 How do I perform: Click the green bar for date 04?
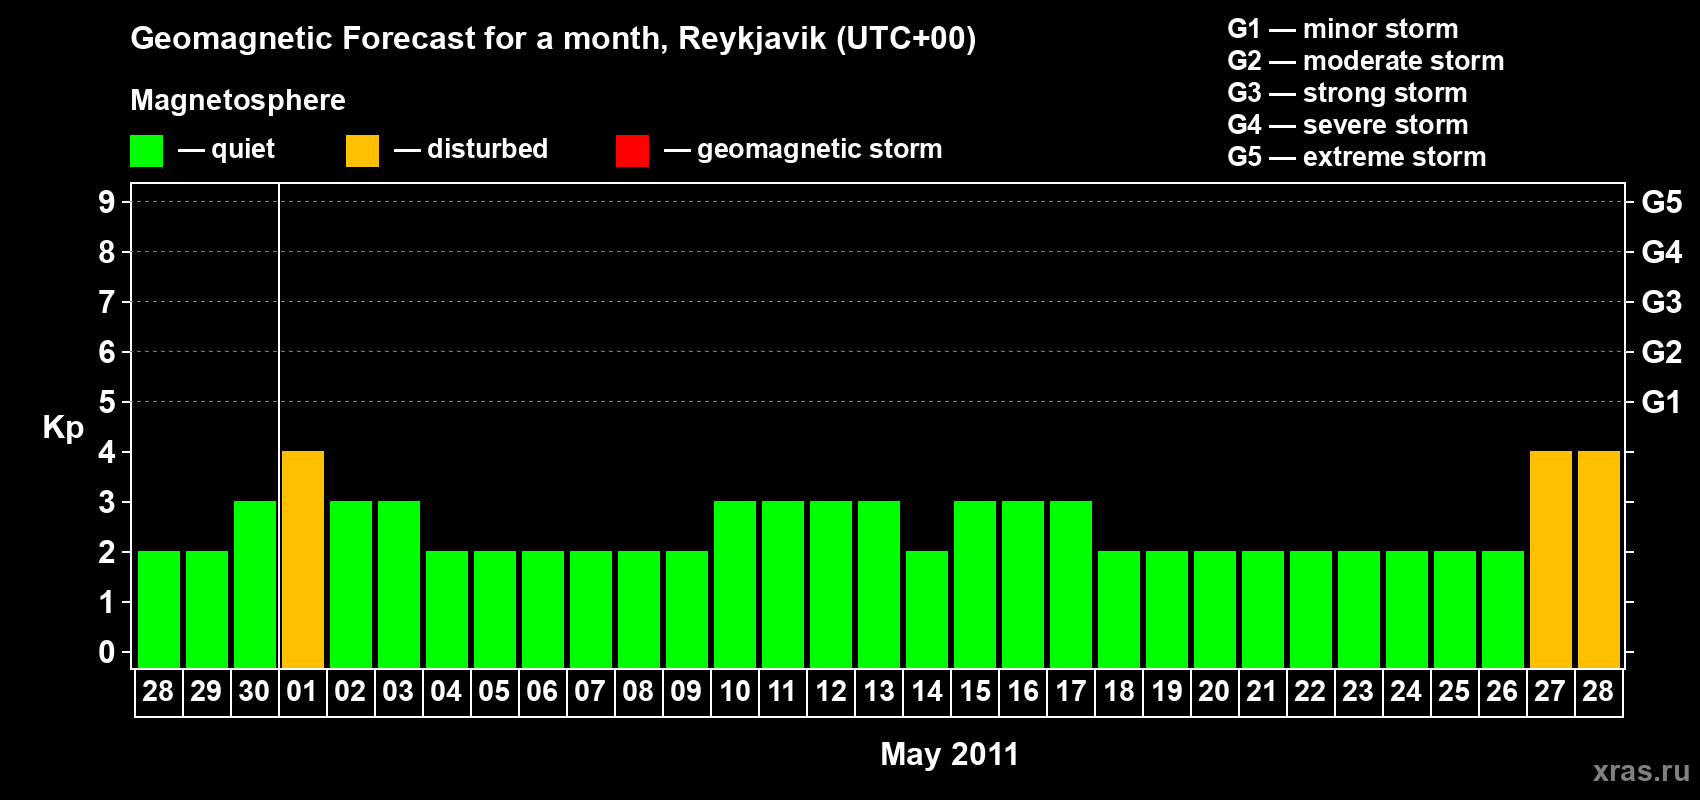(x=447, y=609)
